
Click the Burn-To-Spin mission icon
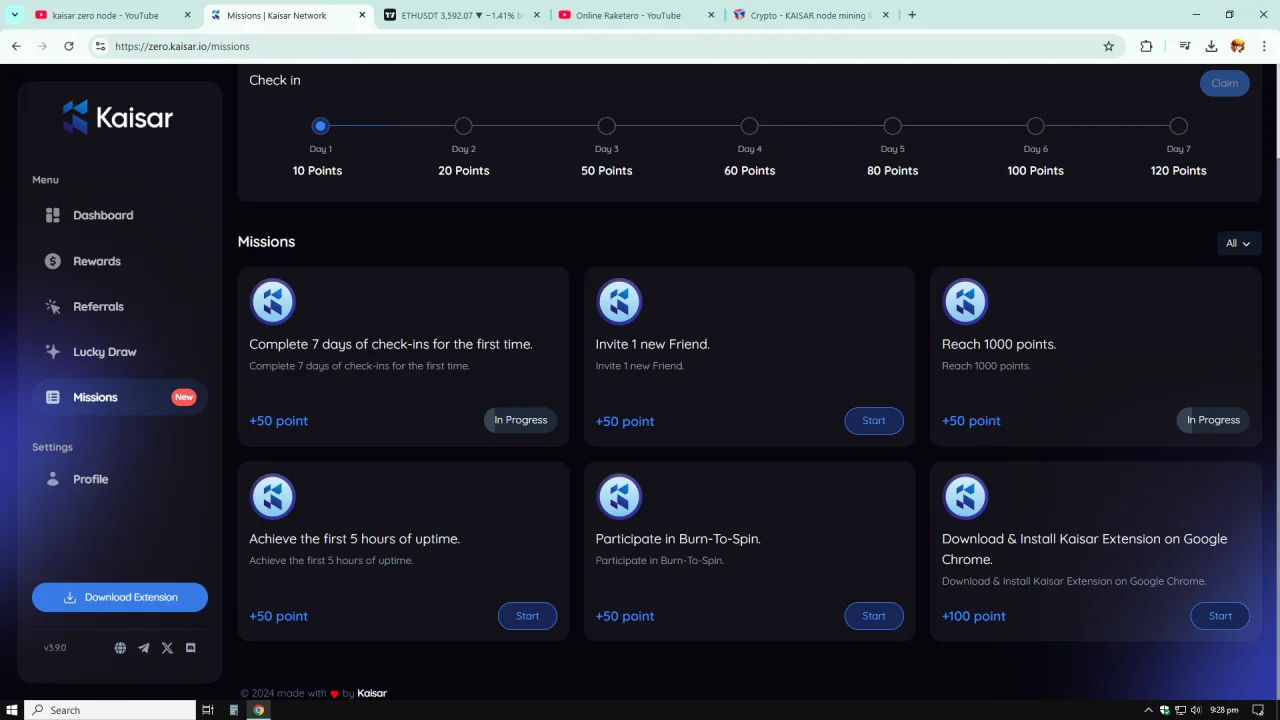point(619,496)
